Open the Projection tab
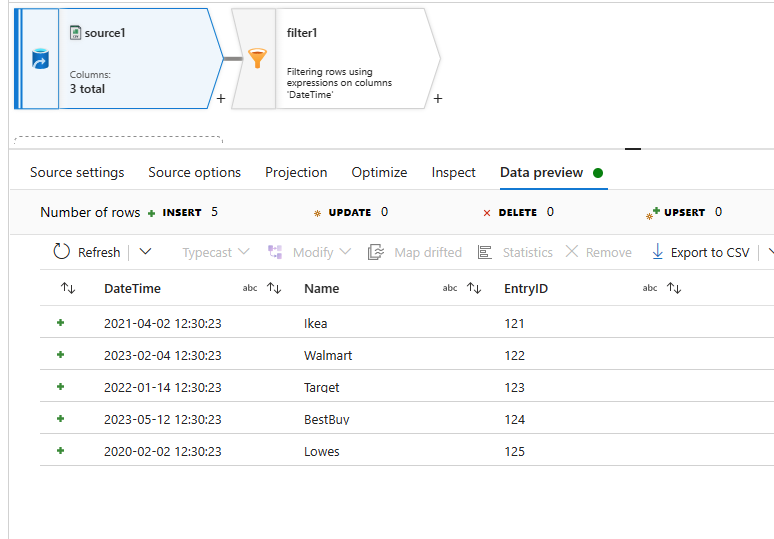The height and width of the screenshot is (539, 774). 296,172
